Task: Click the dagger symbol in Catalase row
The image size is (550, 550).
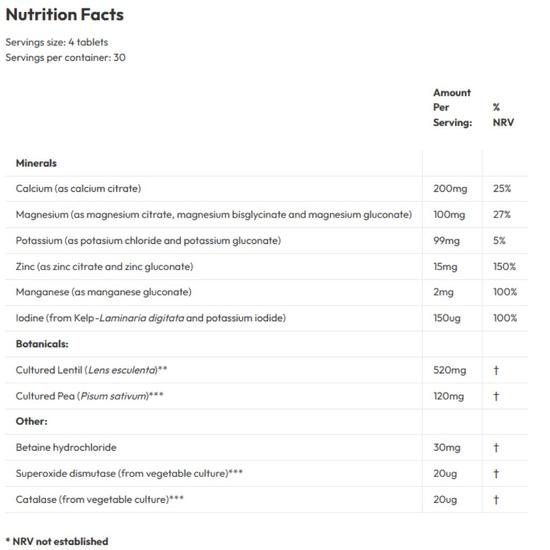Action: pyautogui.click(x=496, y=499)
